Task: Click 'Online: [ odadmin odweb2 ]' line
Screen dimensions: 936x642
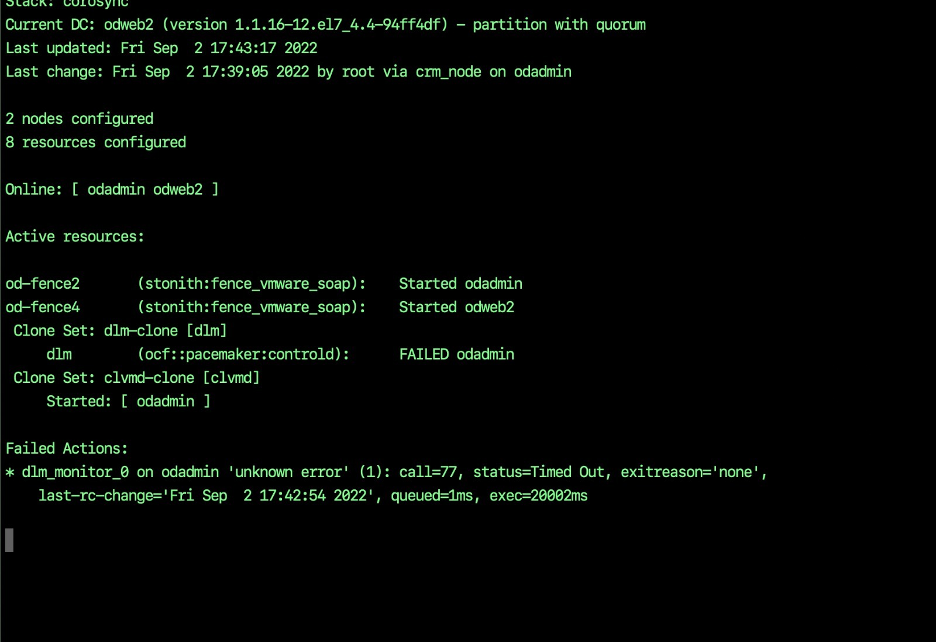Action: 112,189
